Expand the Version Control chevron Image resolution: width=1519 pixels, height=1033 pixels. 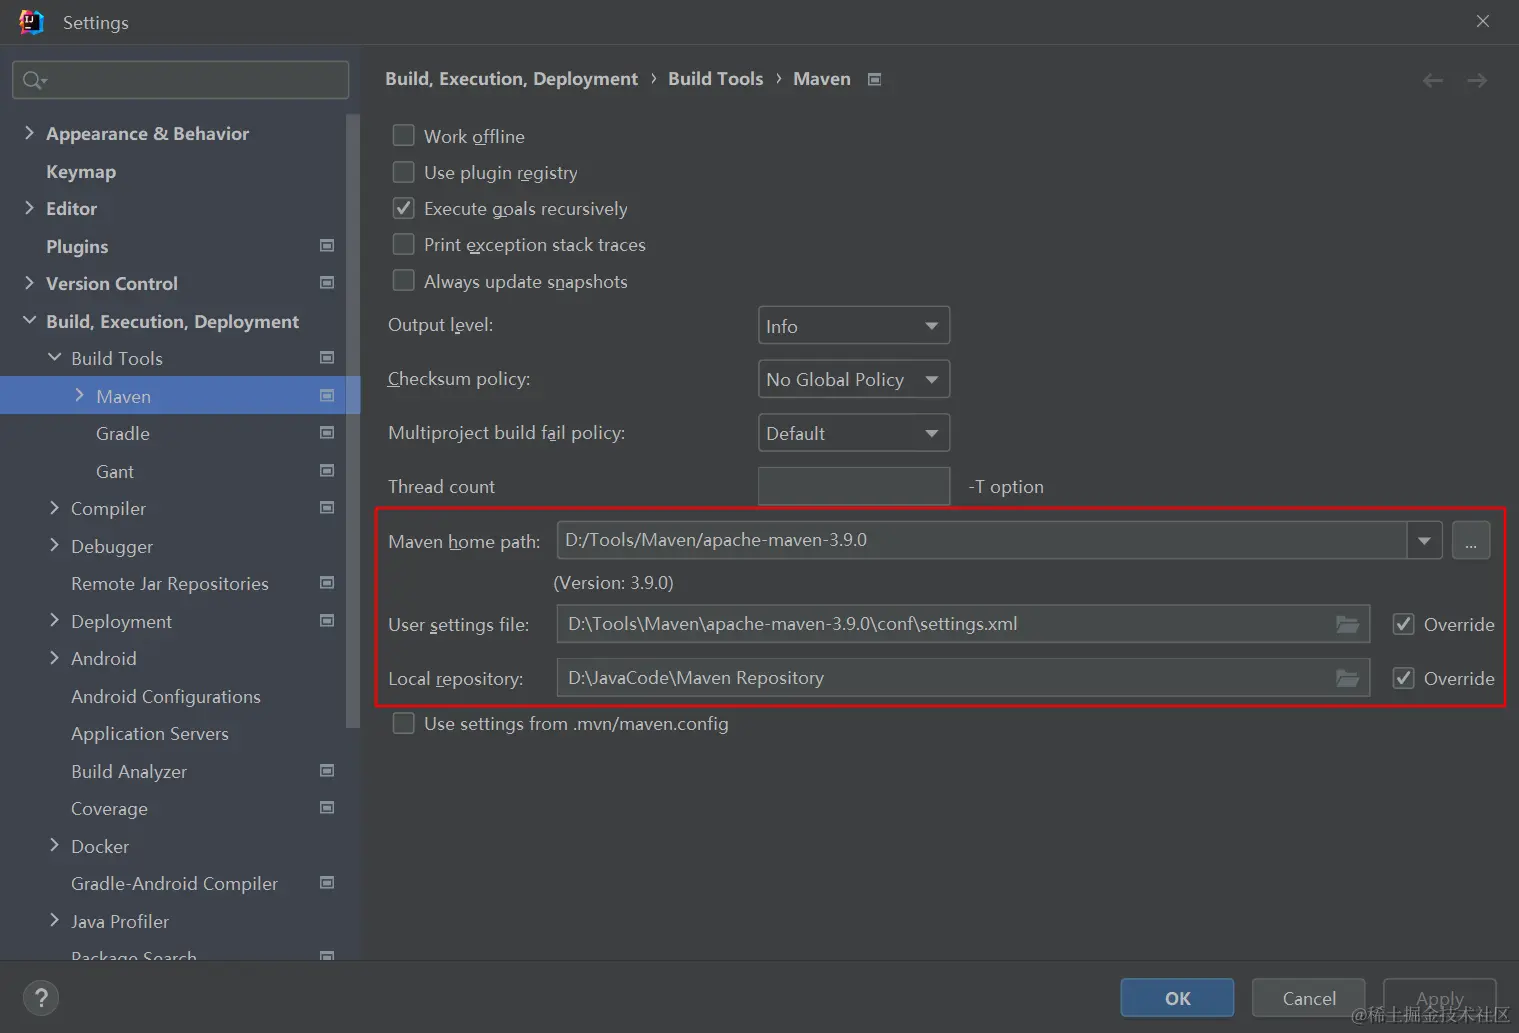pyautogui.click(x=29, y=283)
